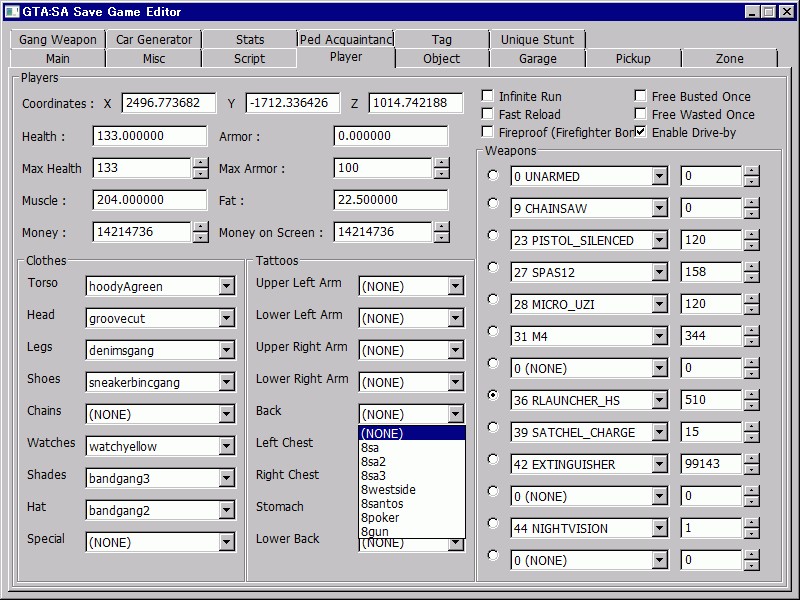The height and width of the screenshot is (600, 800).
Task: Increase Money using its spinner up arrow
Action: (x=201, y=227)
